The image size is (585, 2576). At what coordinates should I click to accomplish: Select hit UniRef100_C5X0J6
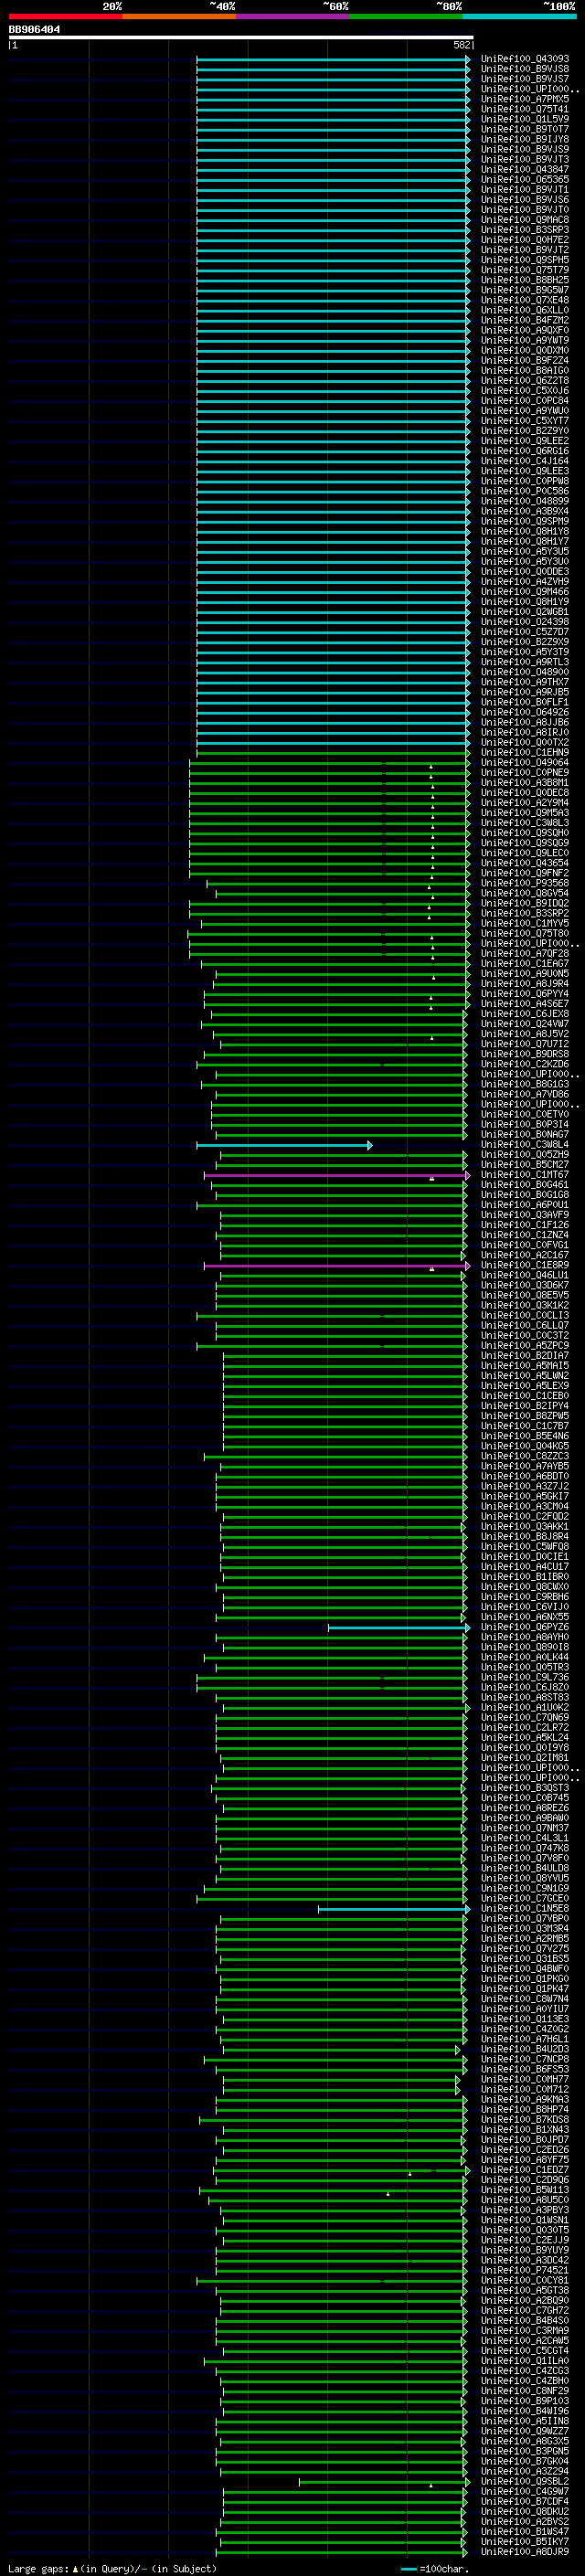[525, 391]
